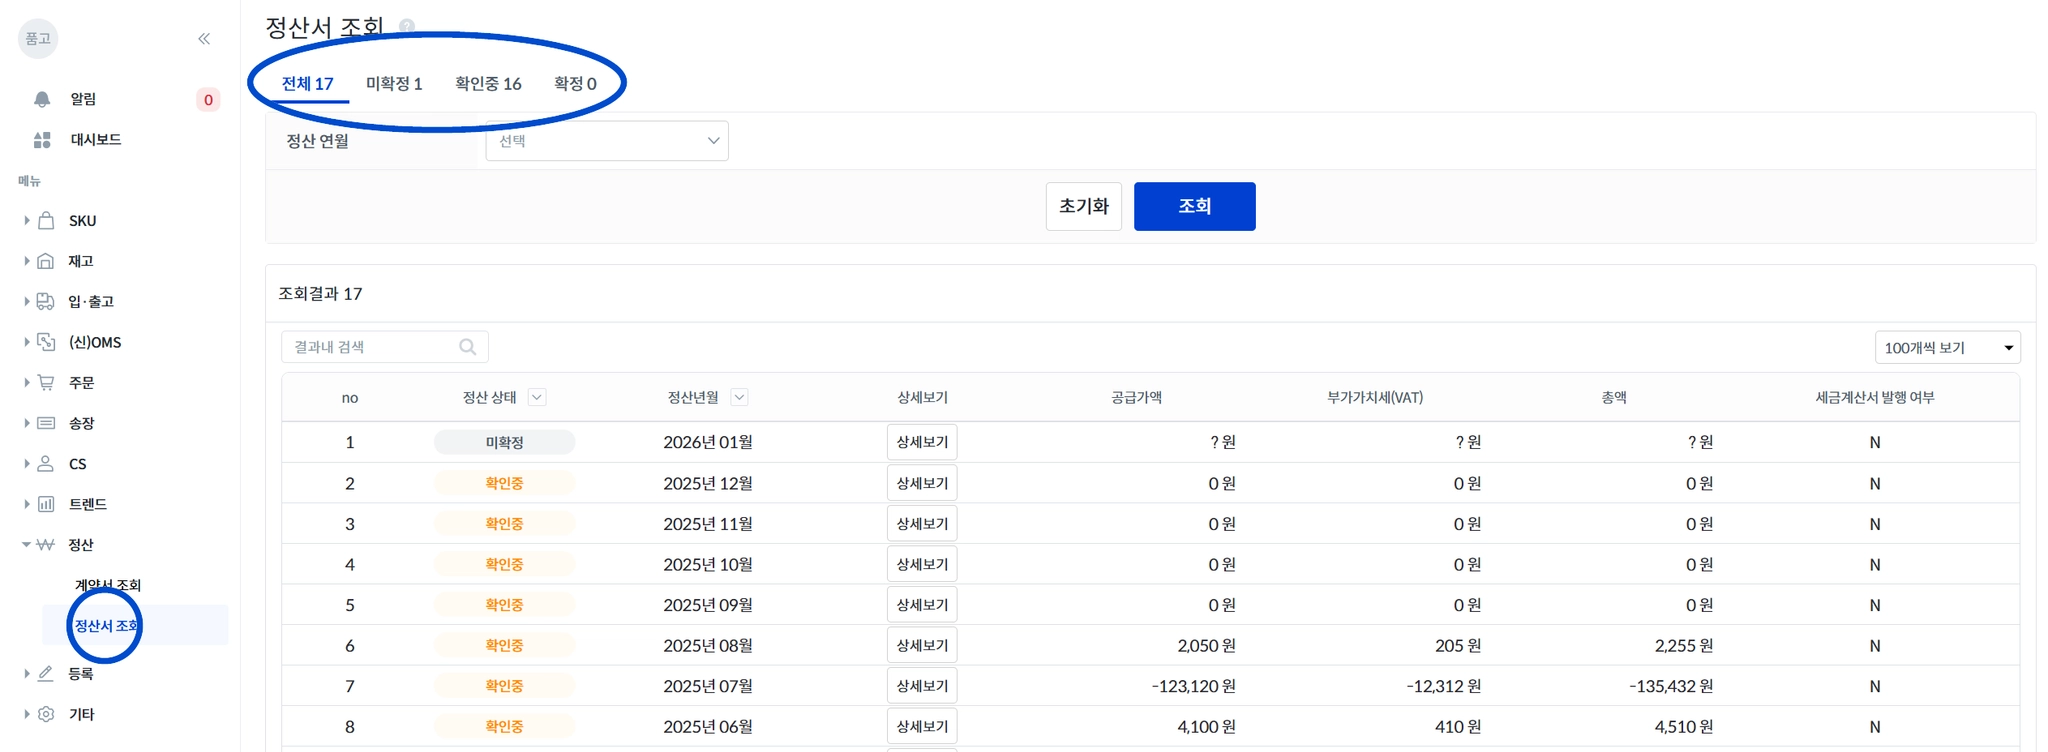Open 상세보기 for 2025년 10월
Image resolution: width=2048 pixels, height=752 pixels.
pyautogui.click(x=922, y=564)
